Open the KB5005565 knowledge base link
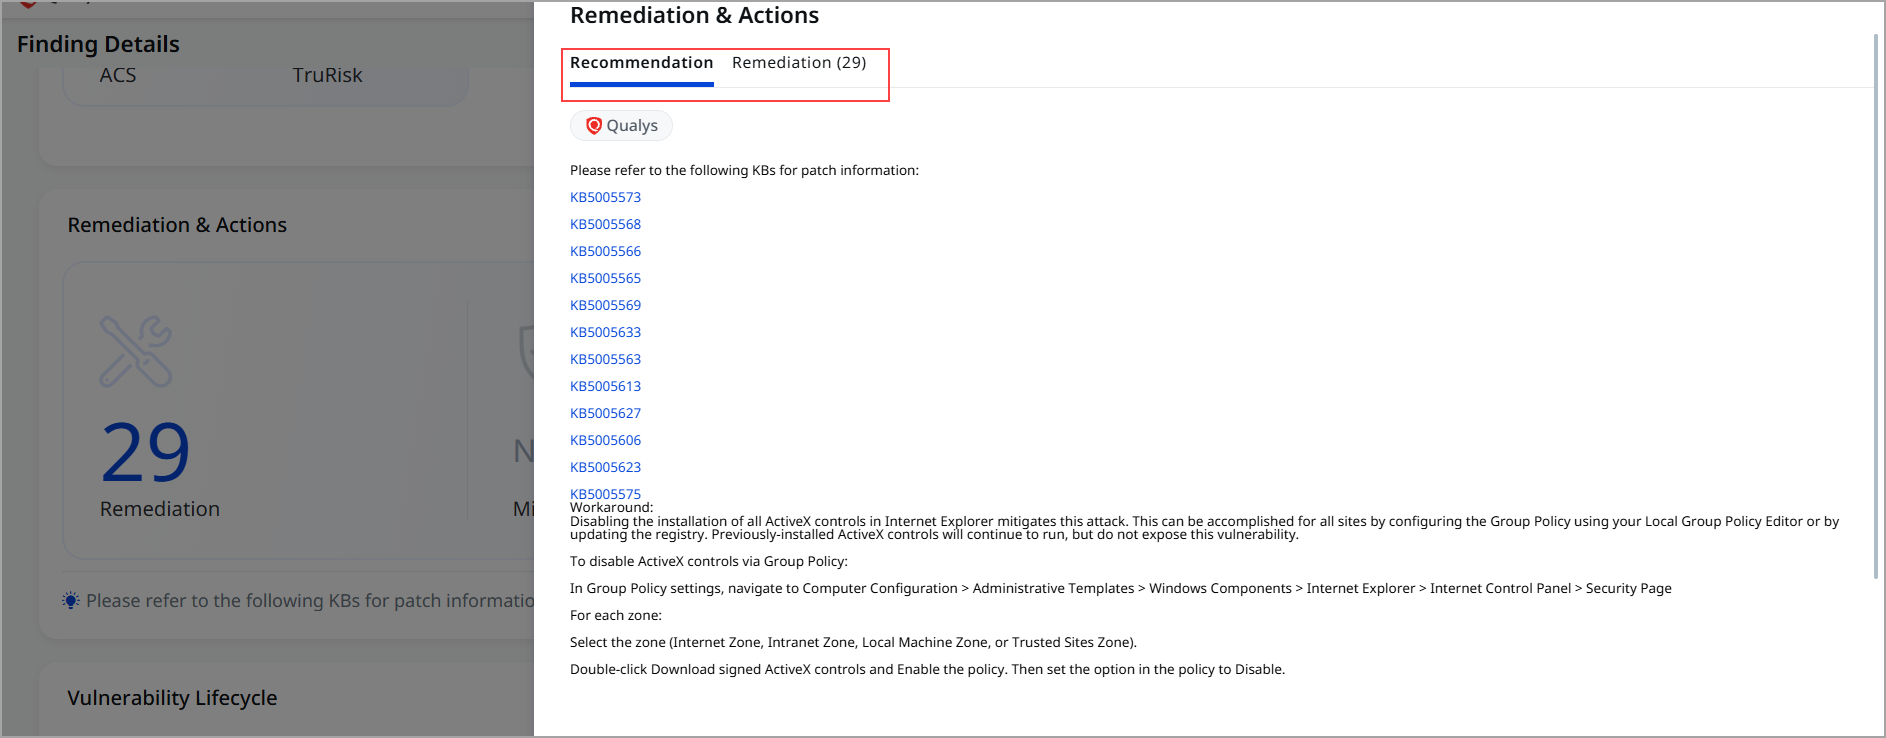1886x738 pixels. [x=605, y=278]
